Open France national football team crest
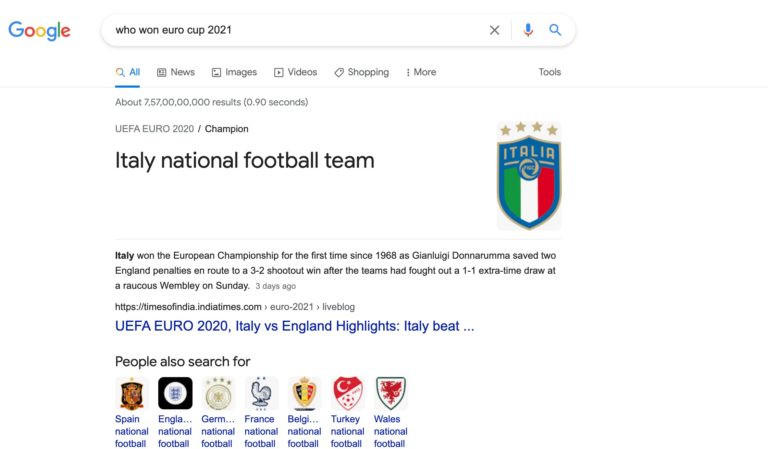Screen dimensions: 768x449 pyautogui.click(x=261, y=393)
